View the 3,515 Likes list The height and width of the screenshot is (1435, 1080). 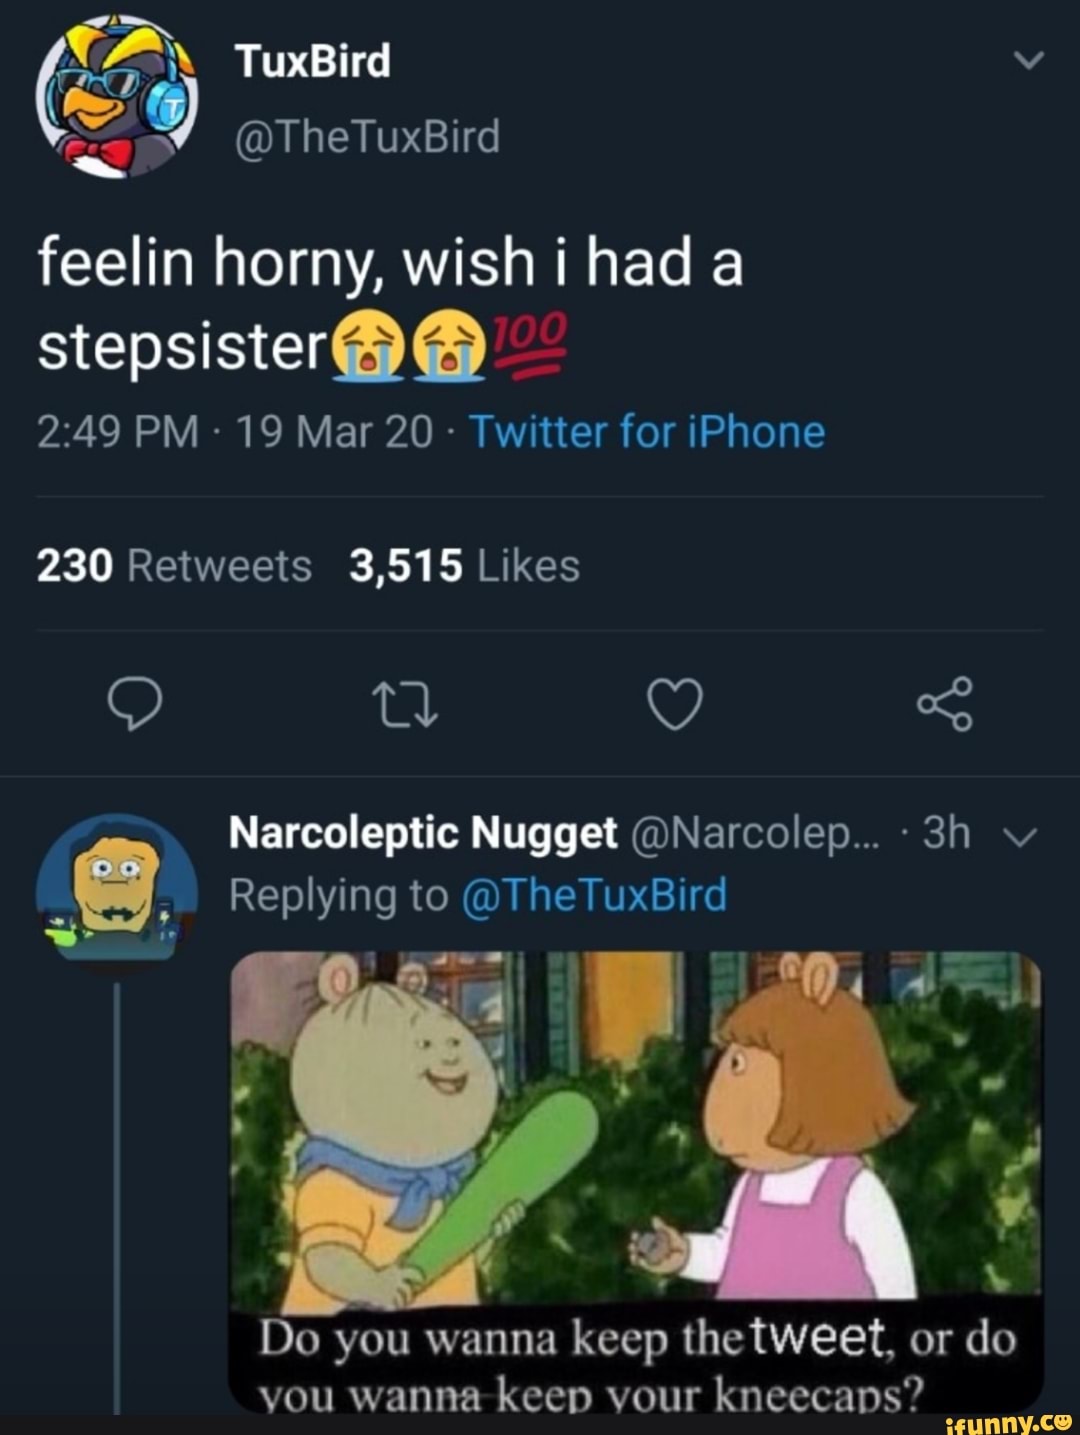tap(465, 566)
